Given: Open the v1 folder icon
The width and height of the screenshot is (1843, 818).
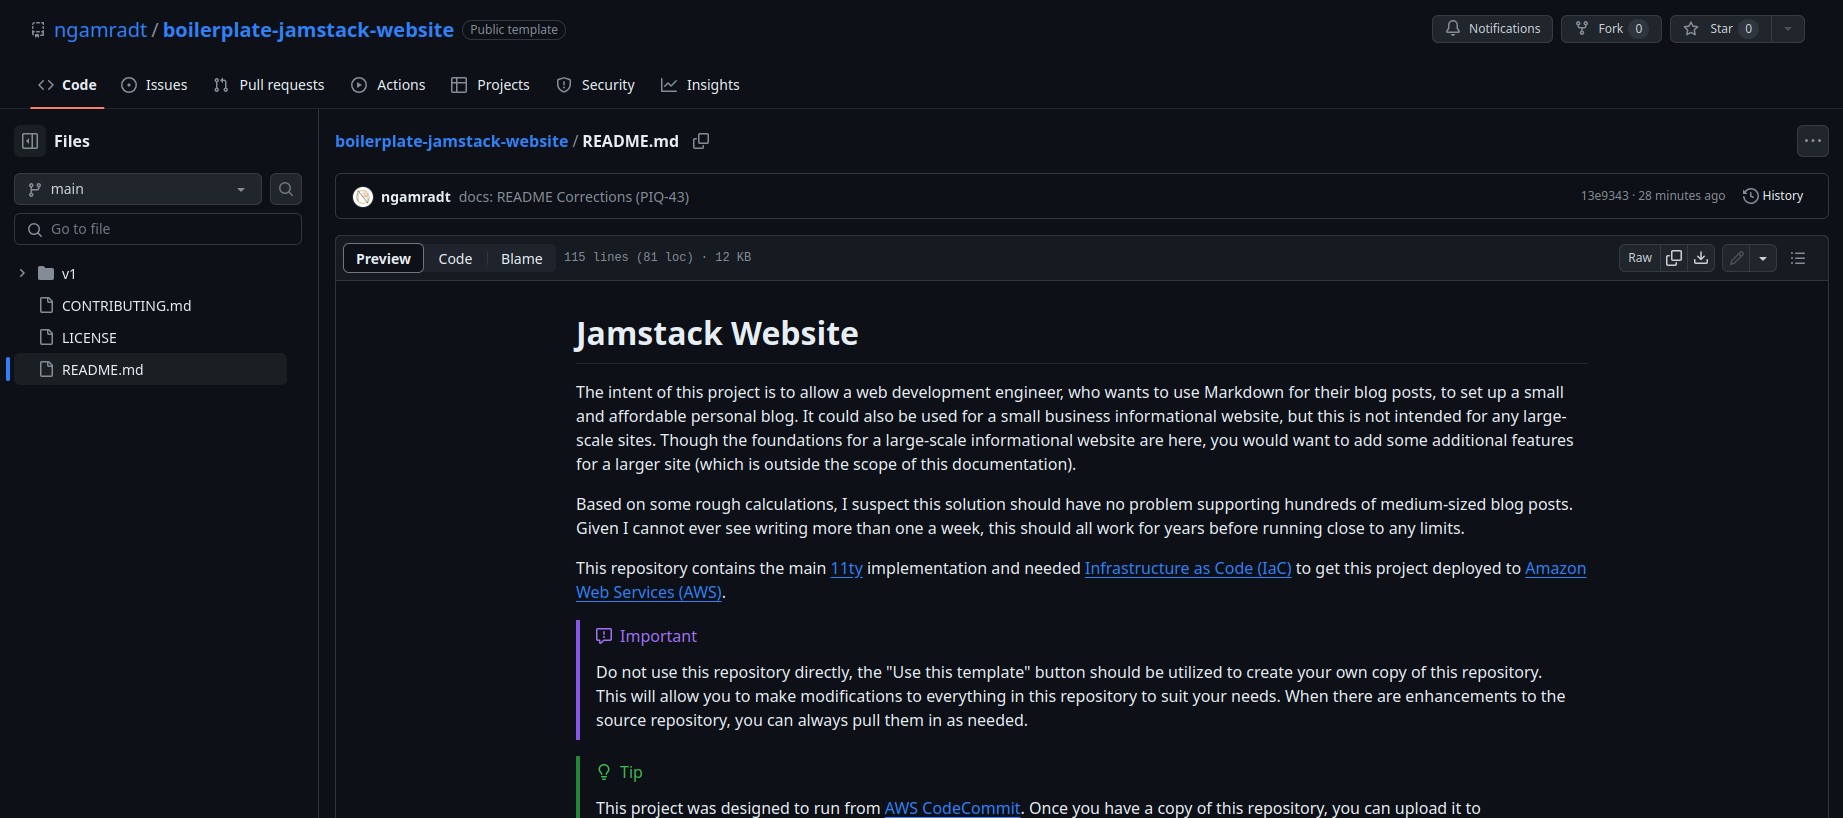Looking at the screenshot, I should (46, 273).
